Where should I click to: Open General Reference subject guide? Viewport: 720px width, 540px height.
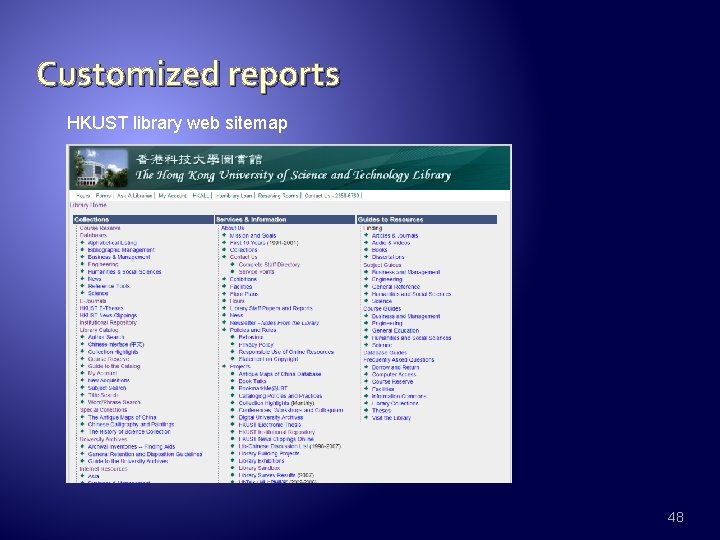click(396, 287)
